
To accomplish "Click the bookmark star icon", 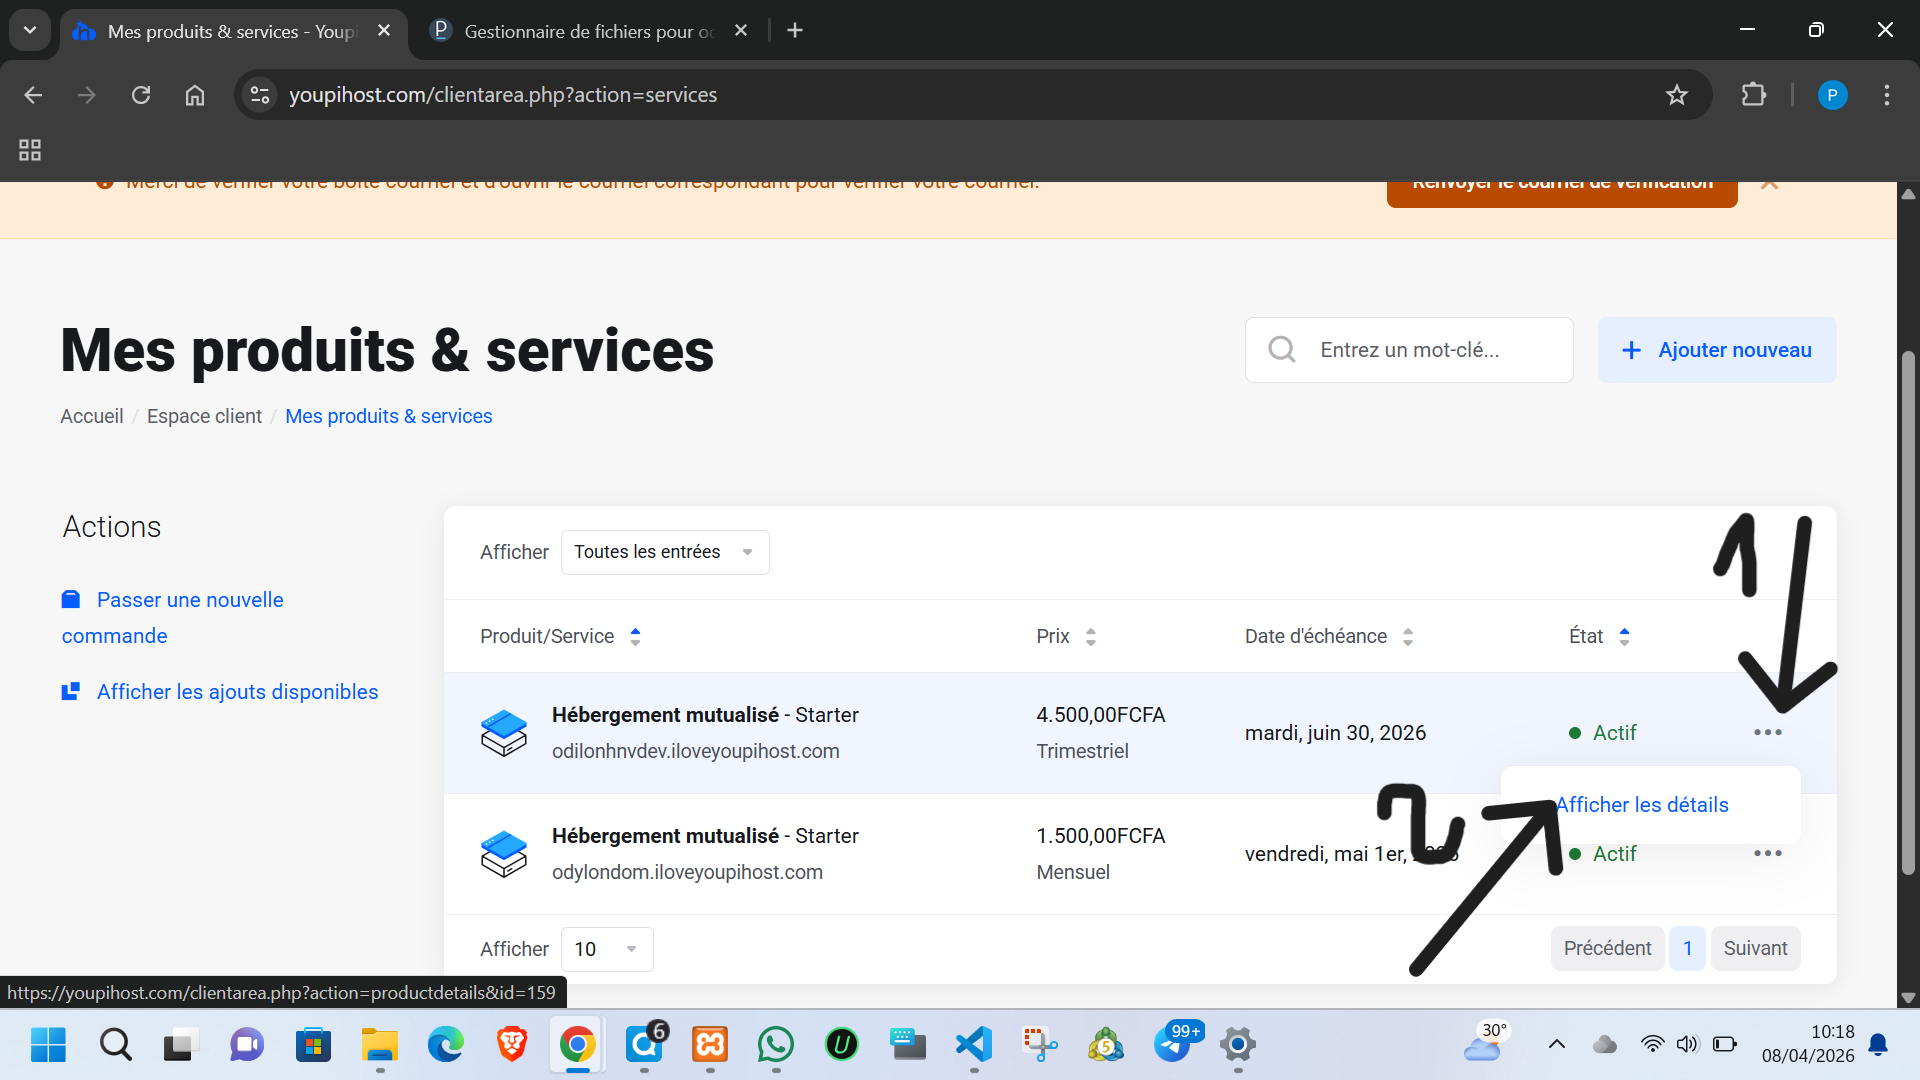I will [x=1676, y=95].
